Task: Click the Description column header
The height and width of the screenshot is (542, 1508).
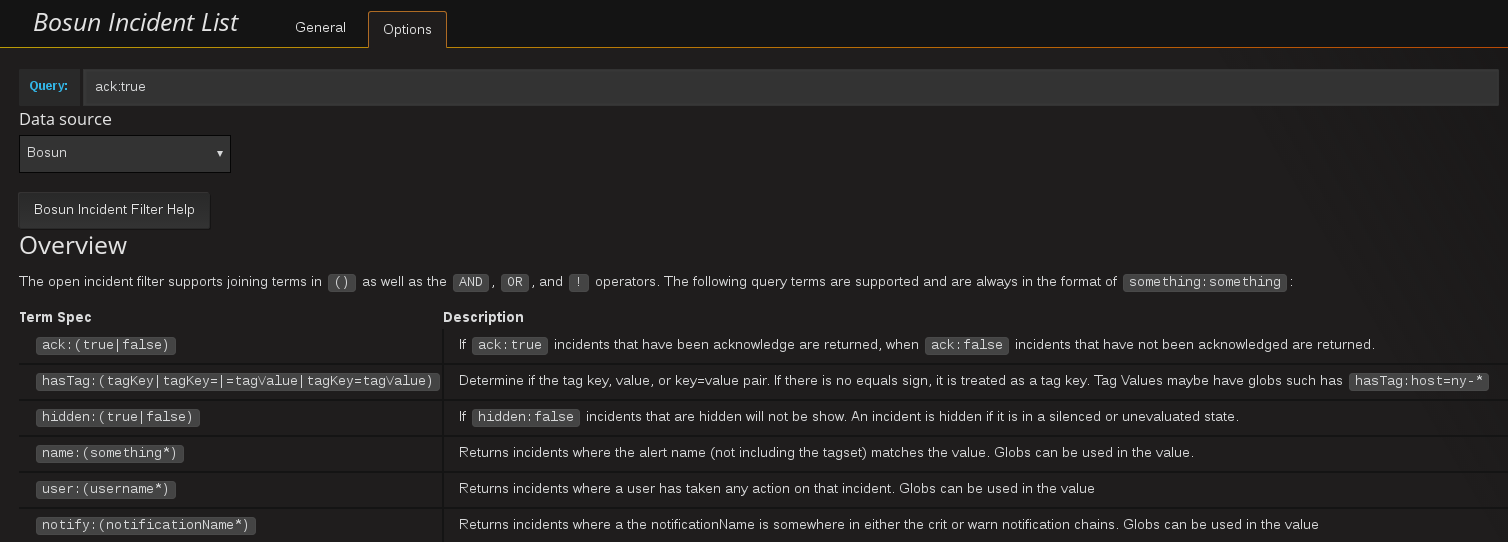Action: point(483,317)
